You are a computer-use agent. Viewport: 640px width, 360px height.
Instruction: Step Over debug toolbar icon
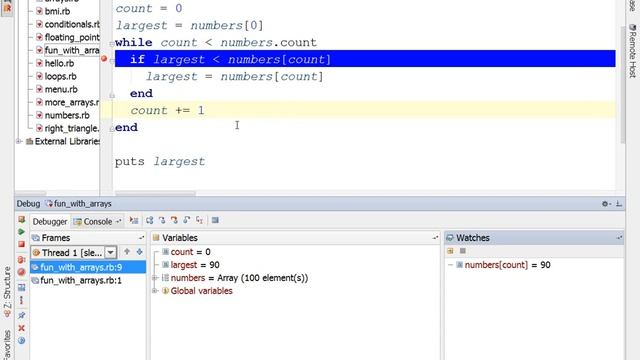[x=149, y=220]
